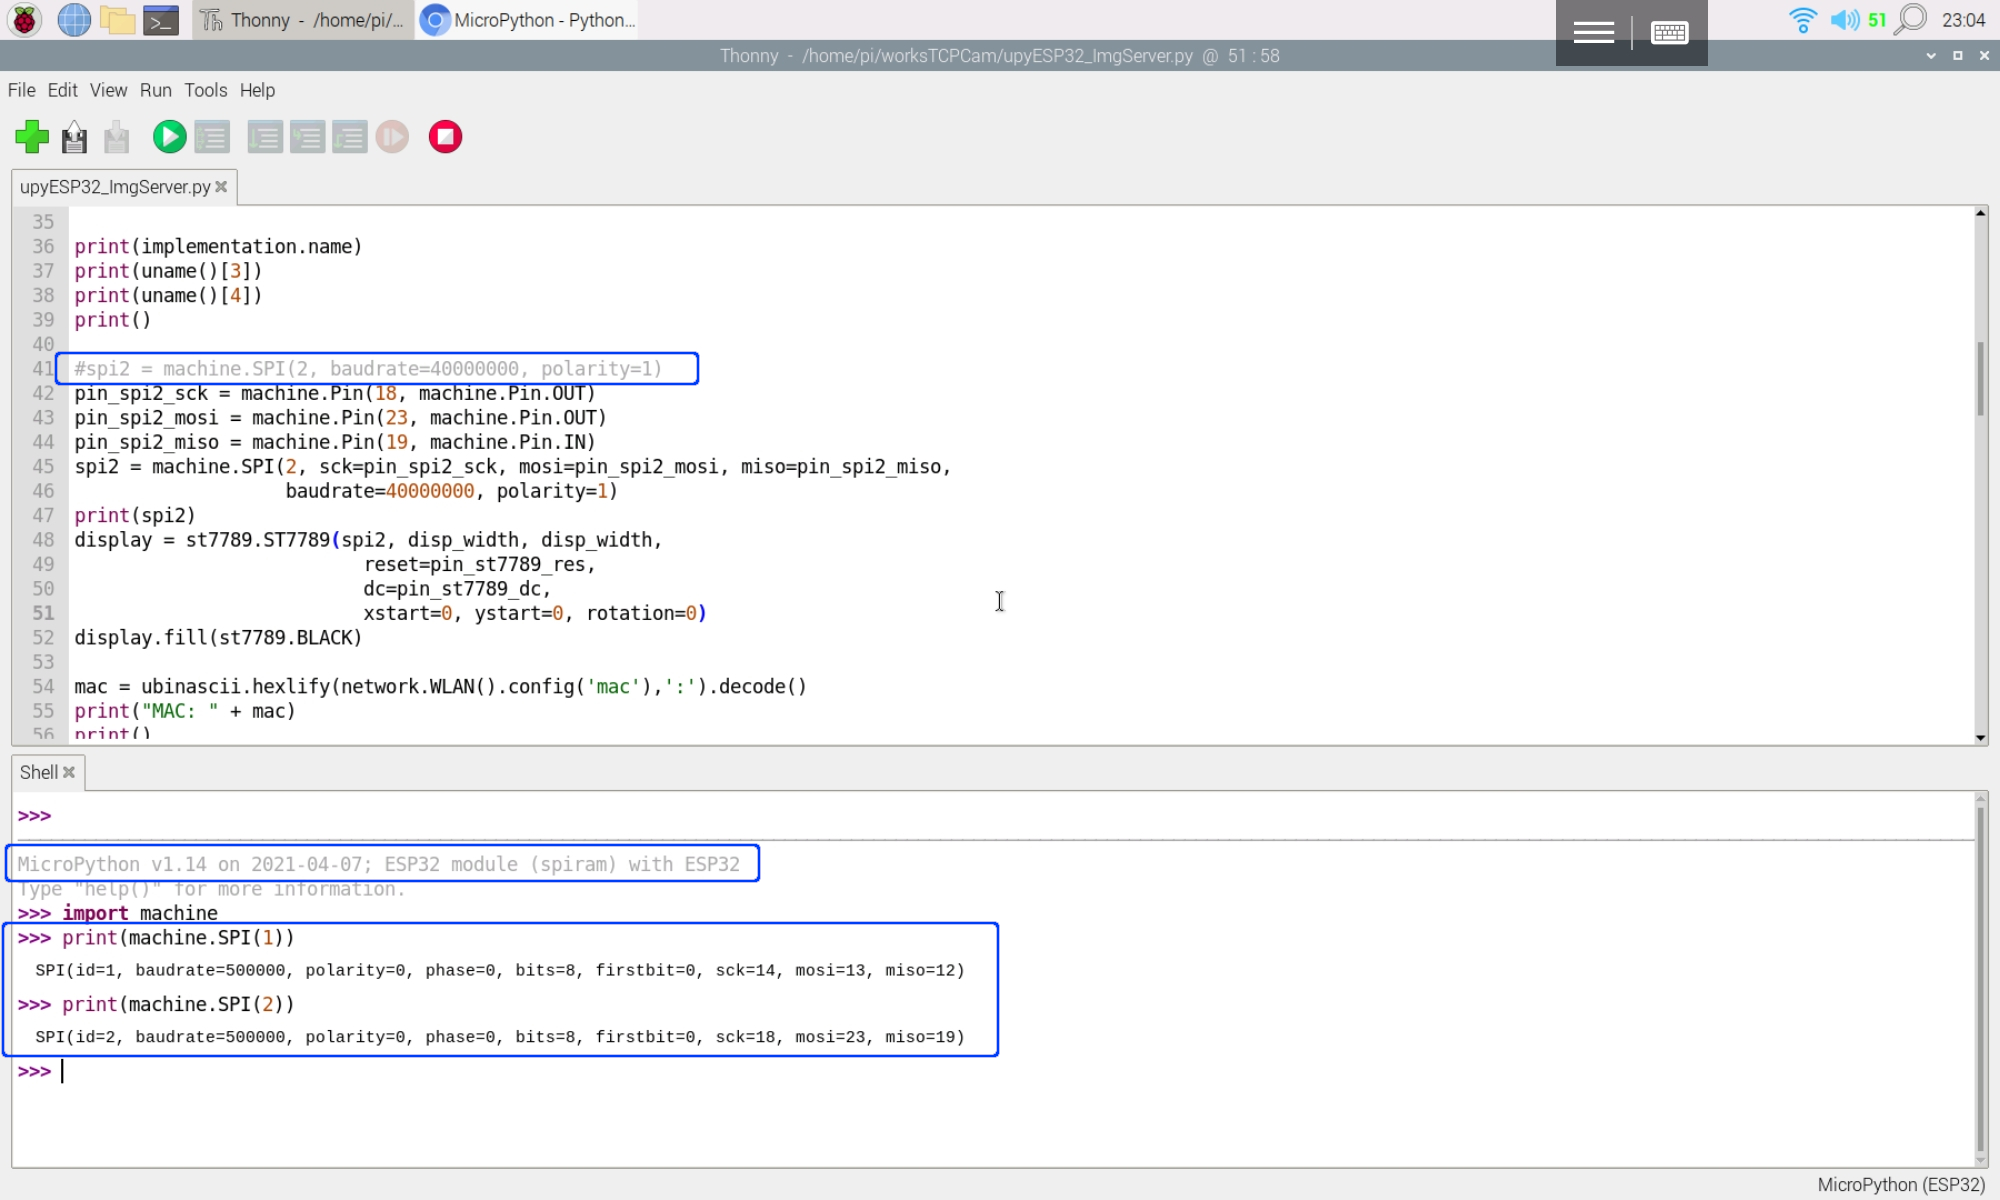
Task: Click MicroPython (ESP32) interpreter selector
Action: (x=1900, y=1185)
